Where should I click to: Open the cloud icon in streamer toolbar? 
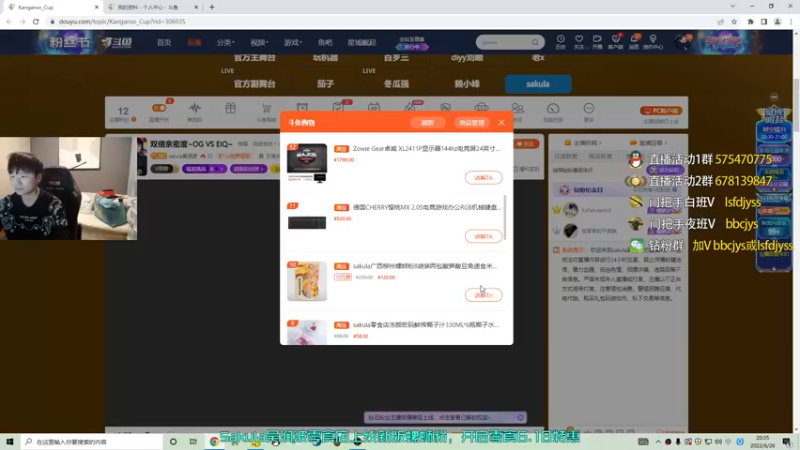click(x=481, y=108)
